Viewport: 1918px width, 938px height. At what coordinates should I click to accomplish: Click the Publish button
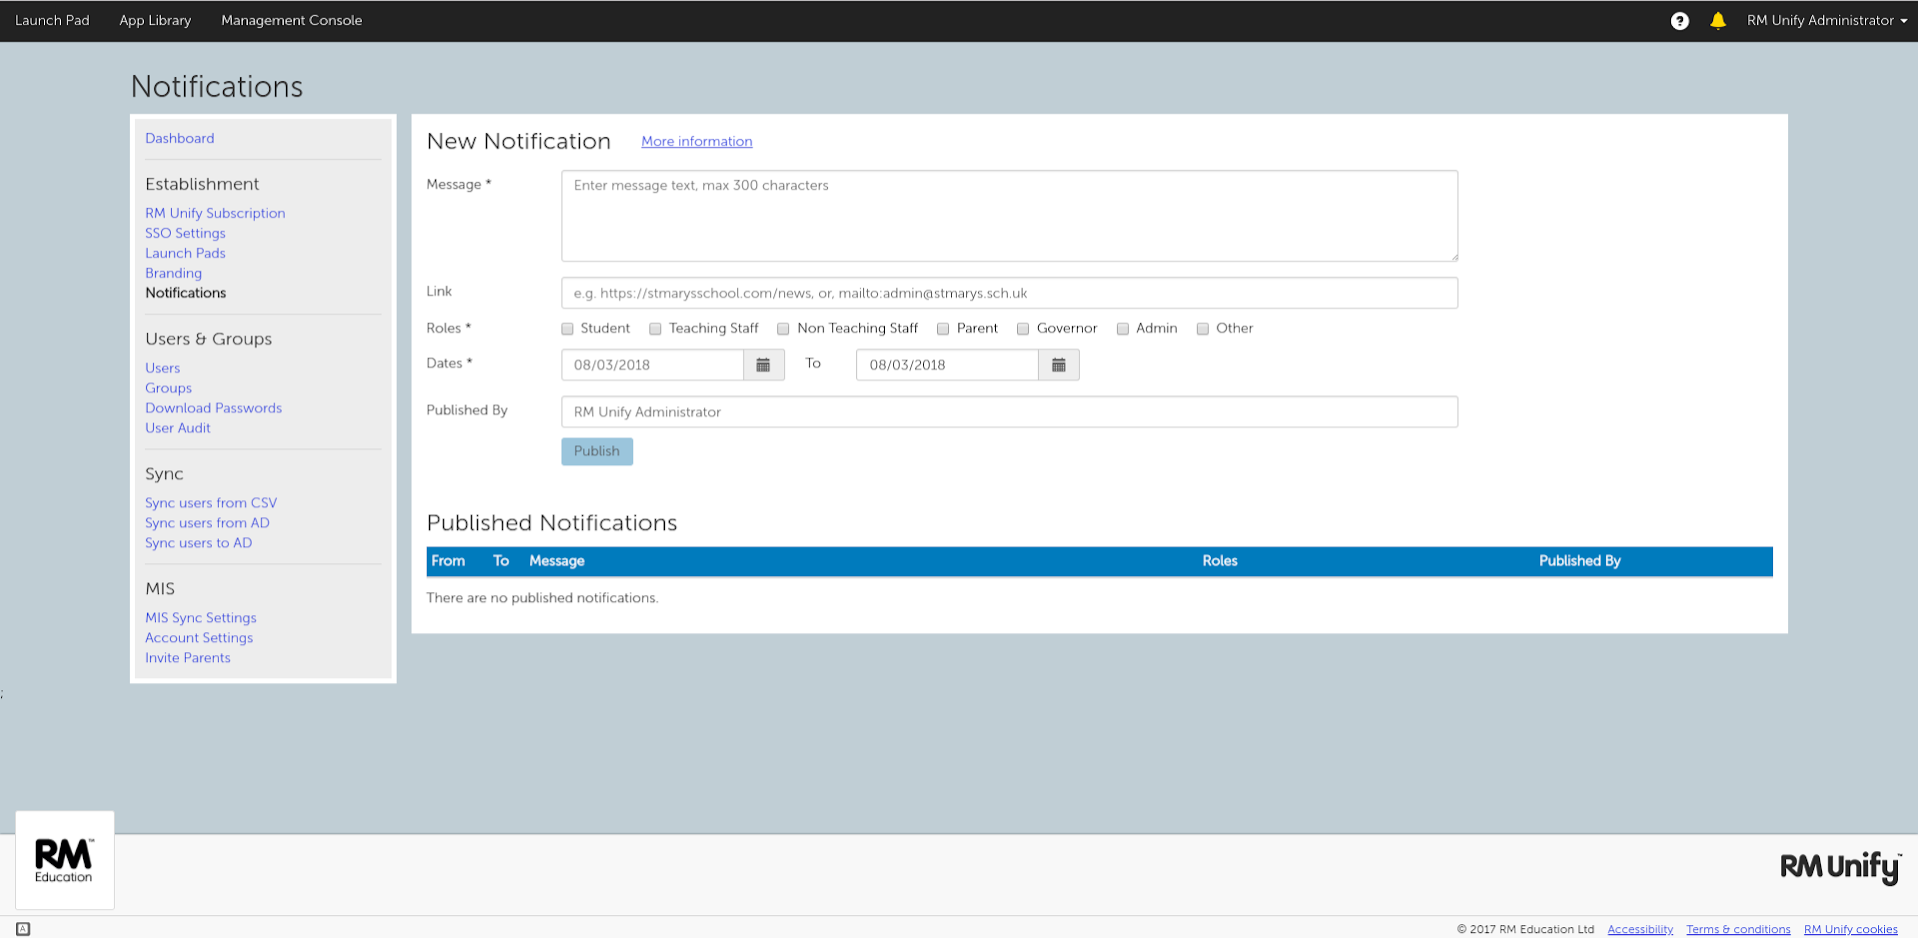tap(597, 451)
